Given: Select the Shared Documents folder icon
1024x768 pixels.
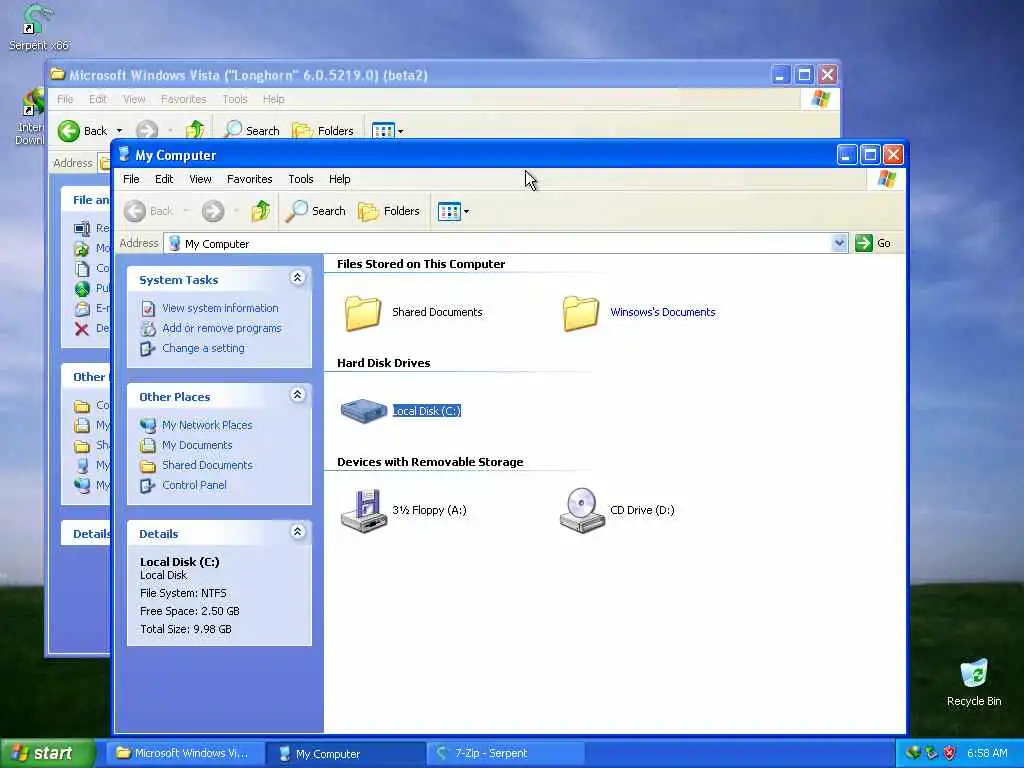Looking at the screenshot, I should 362,312.
